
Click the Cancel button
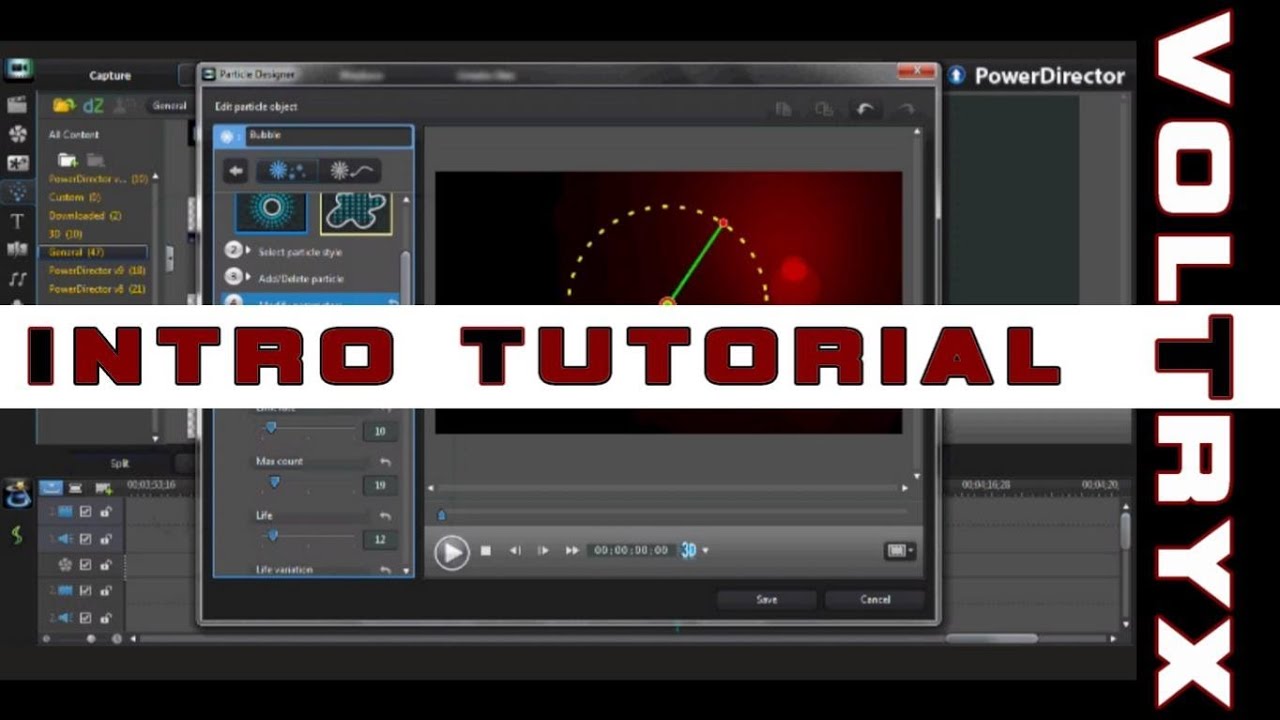tap(875, 600)
